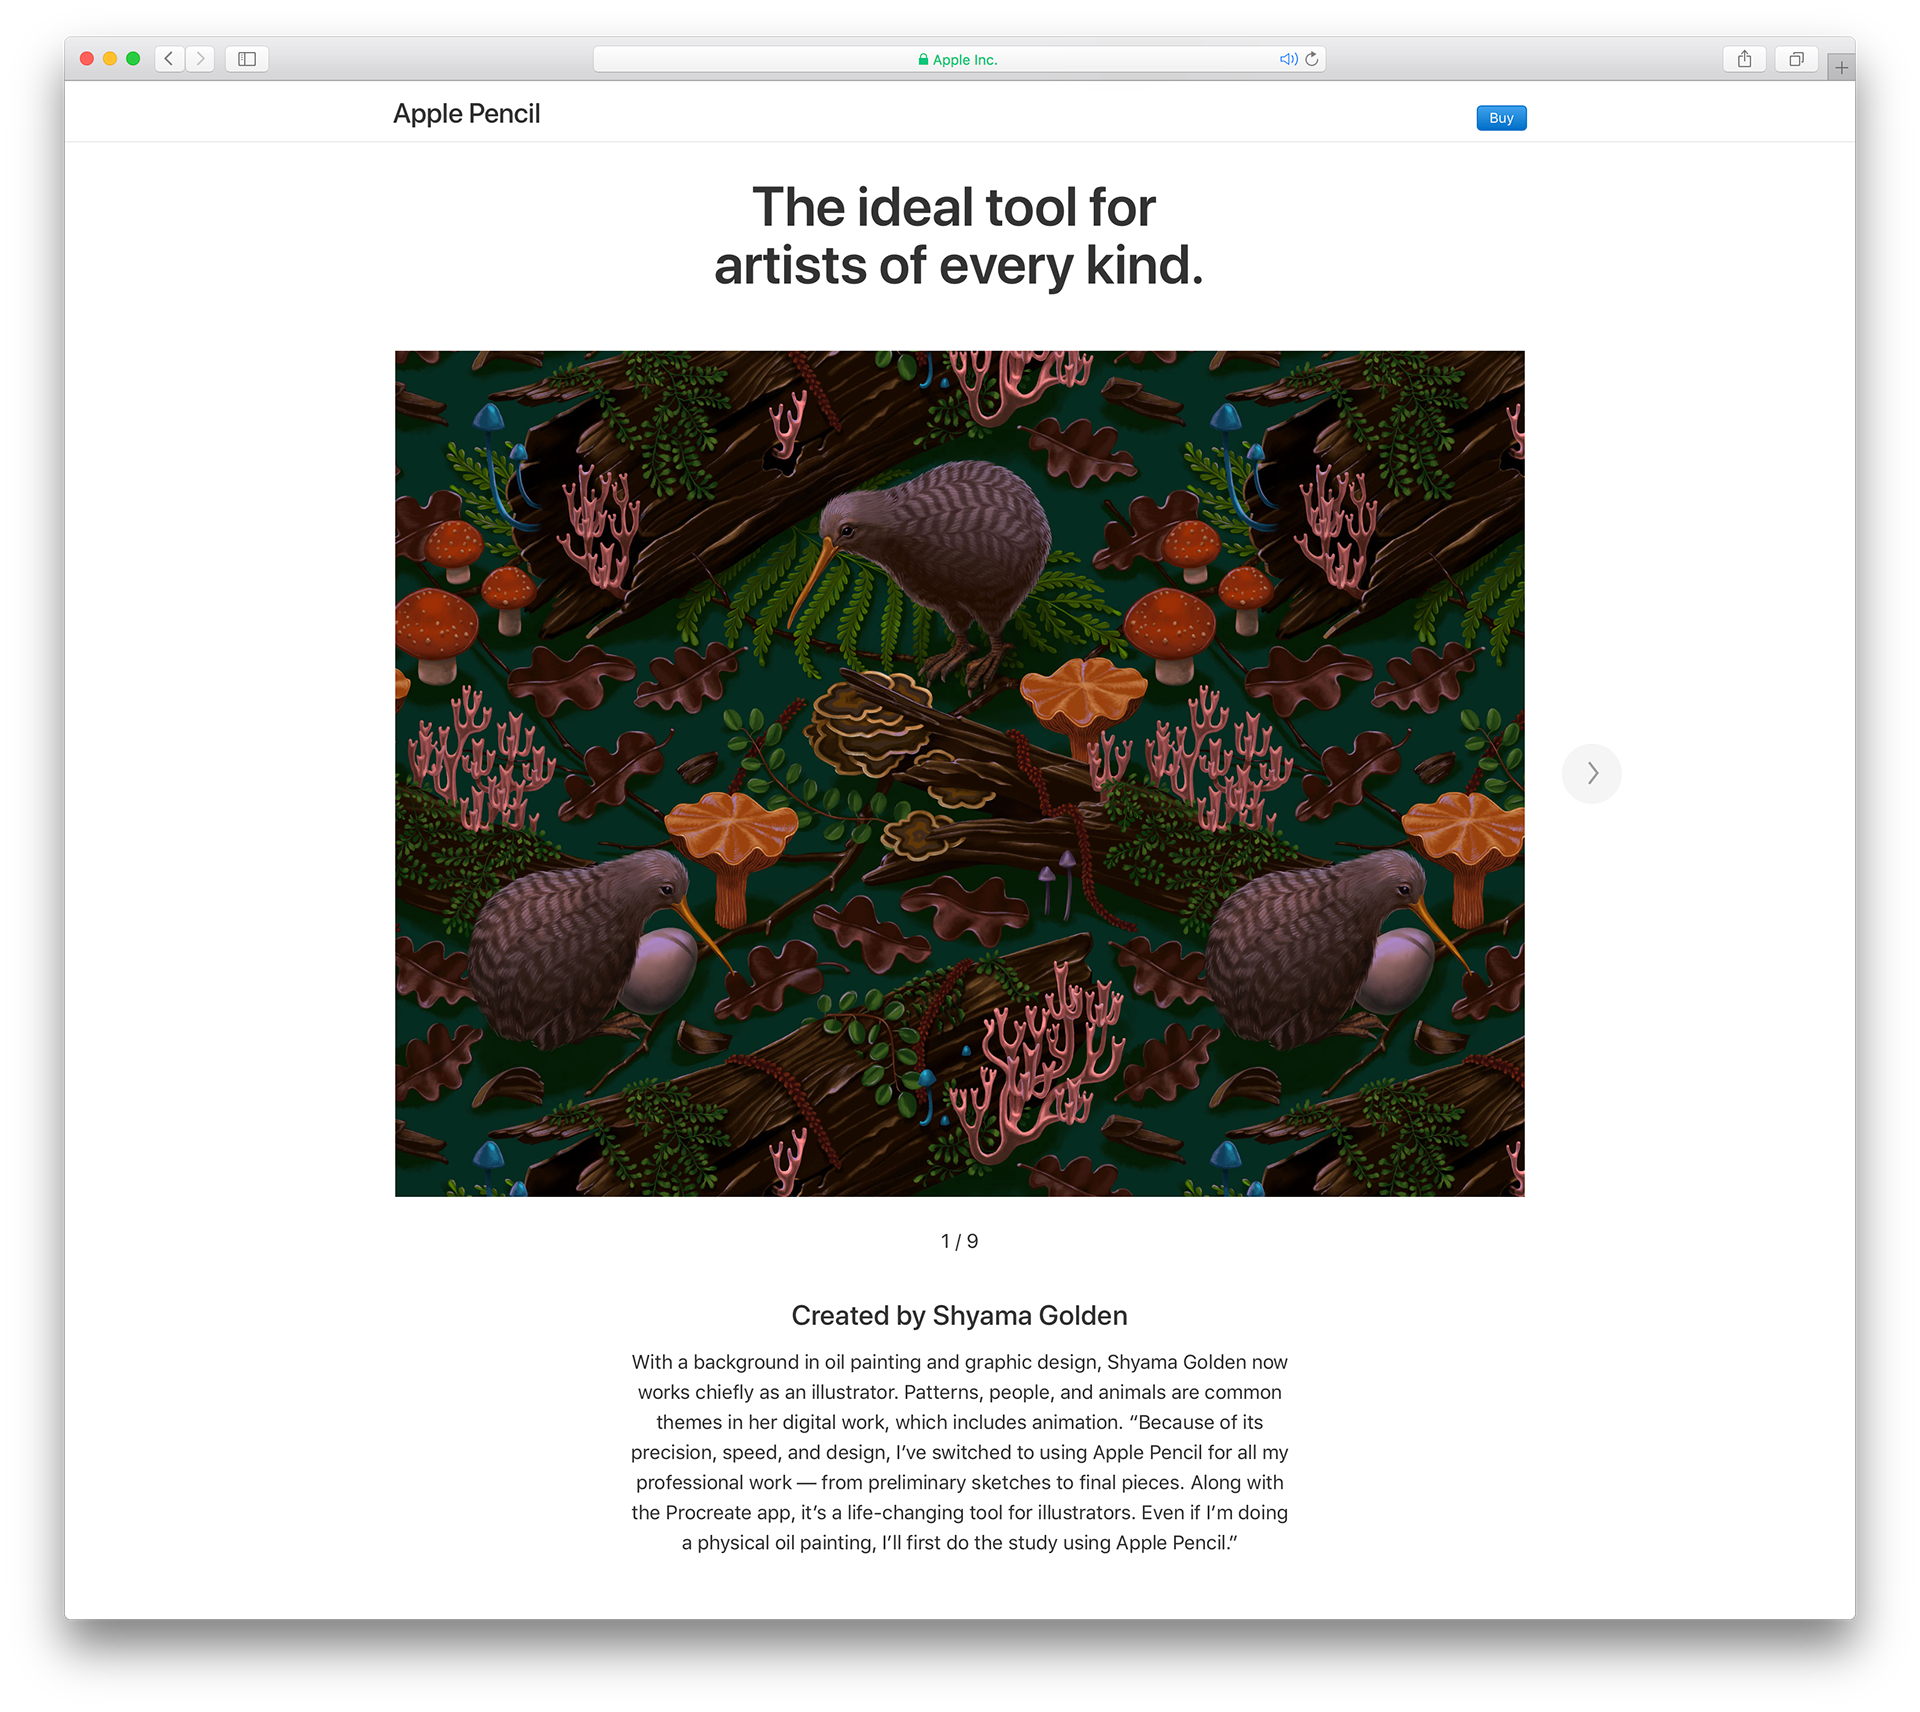Click the blue Buy button
Viewport: 1920px width, 1712px height.
[x=1501, y=118]
